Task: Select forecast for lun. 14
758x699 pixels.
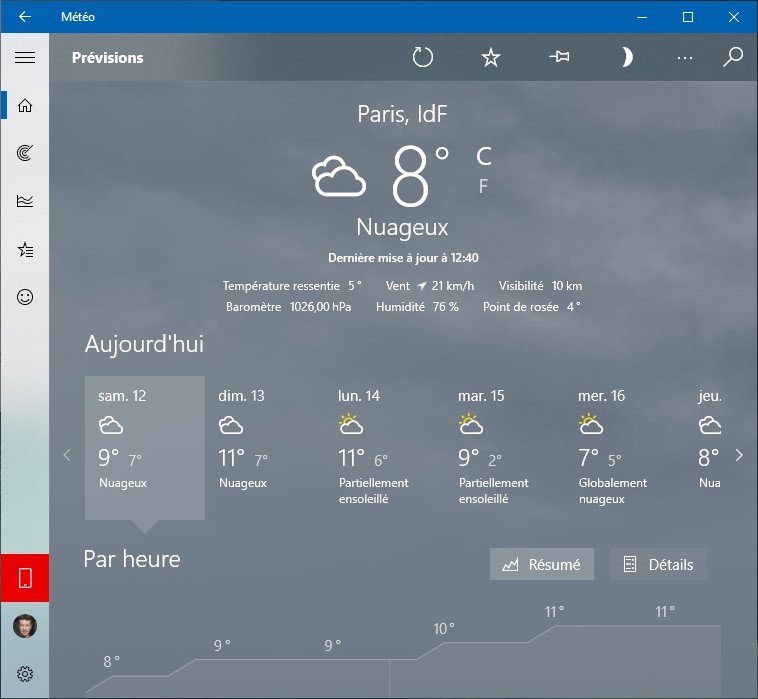Action: point(384,447)
